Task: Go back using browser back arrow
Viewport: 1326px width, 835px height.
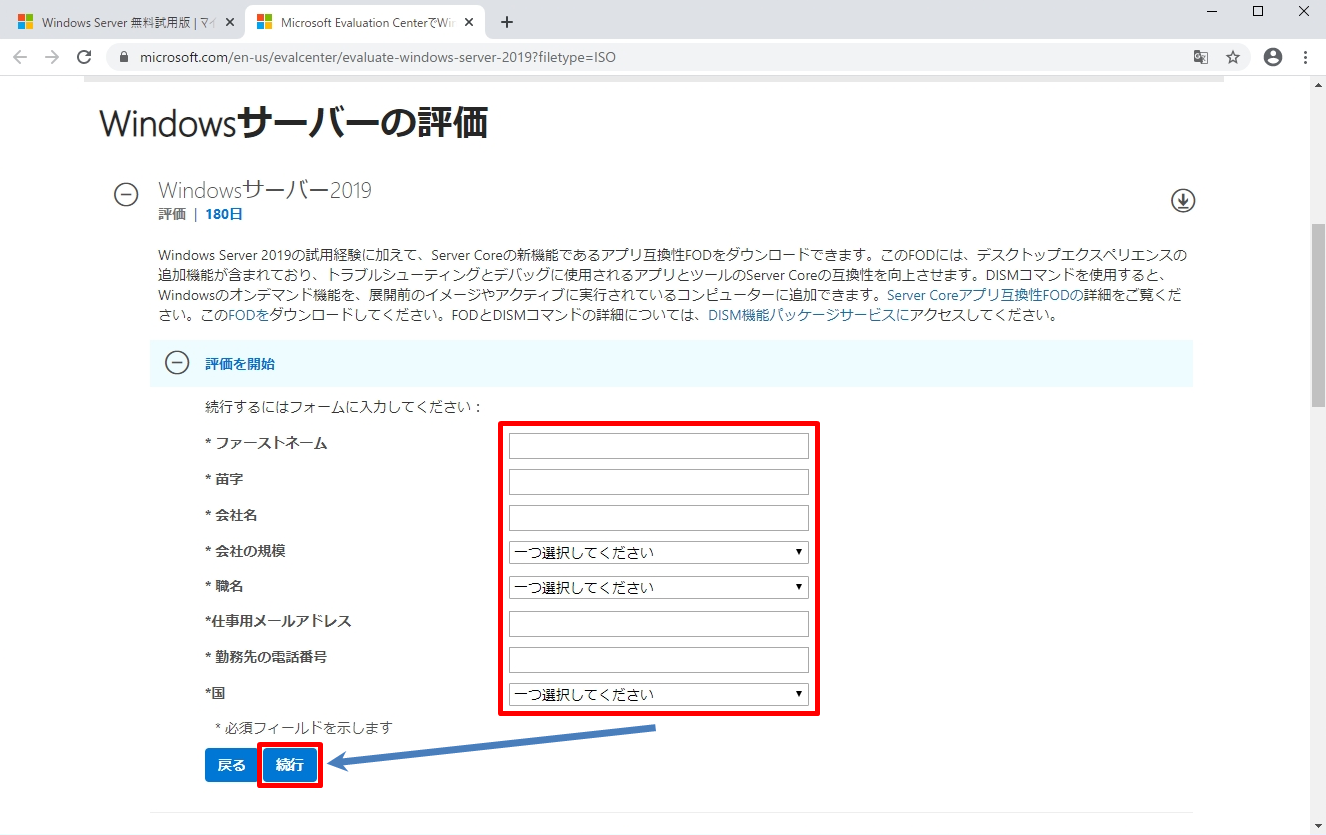Action: tap(20, 57)
